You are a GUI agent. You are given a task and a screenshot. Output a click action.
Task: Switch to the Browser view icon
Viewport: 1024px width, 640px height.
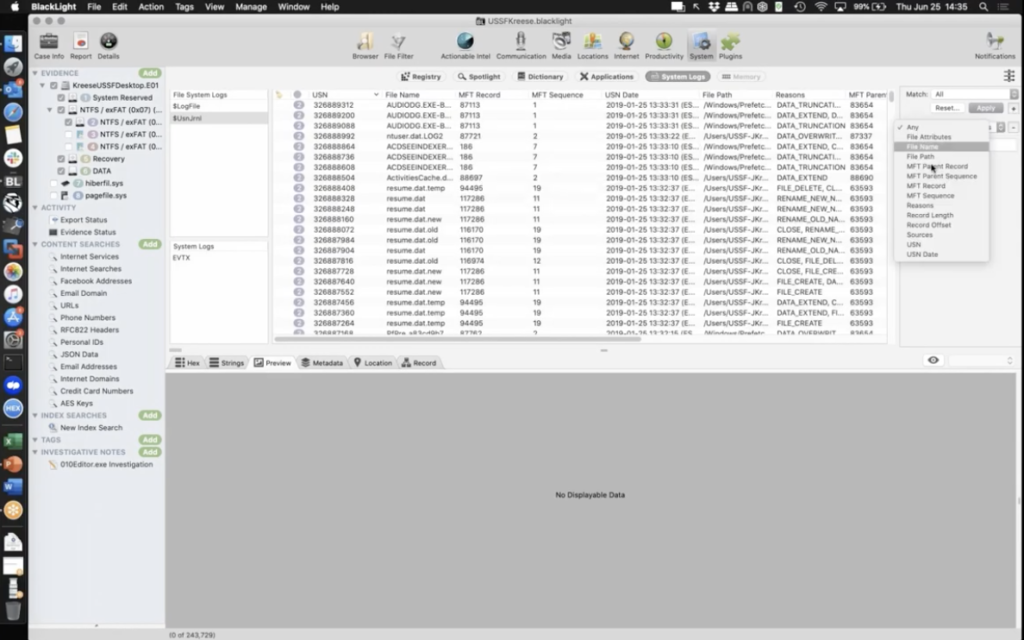tap(365, 42)
